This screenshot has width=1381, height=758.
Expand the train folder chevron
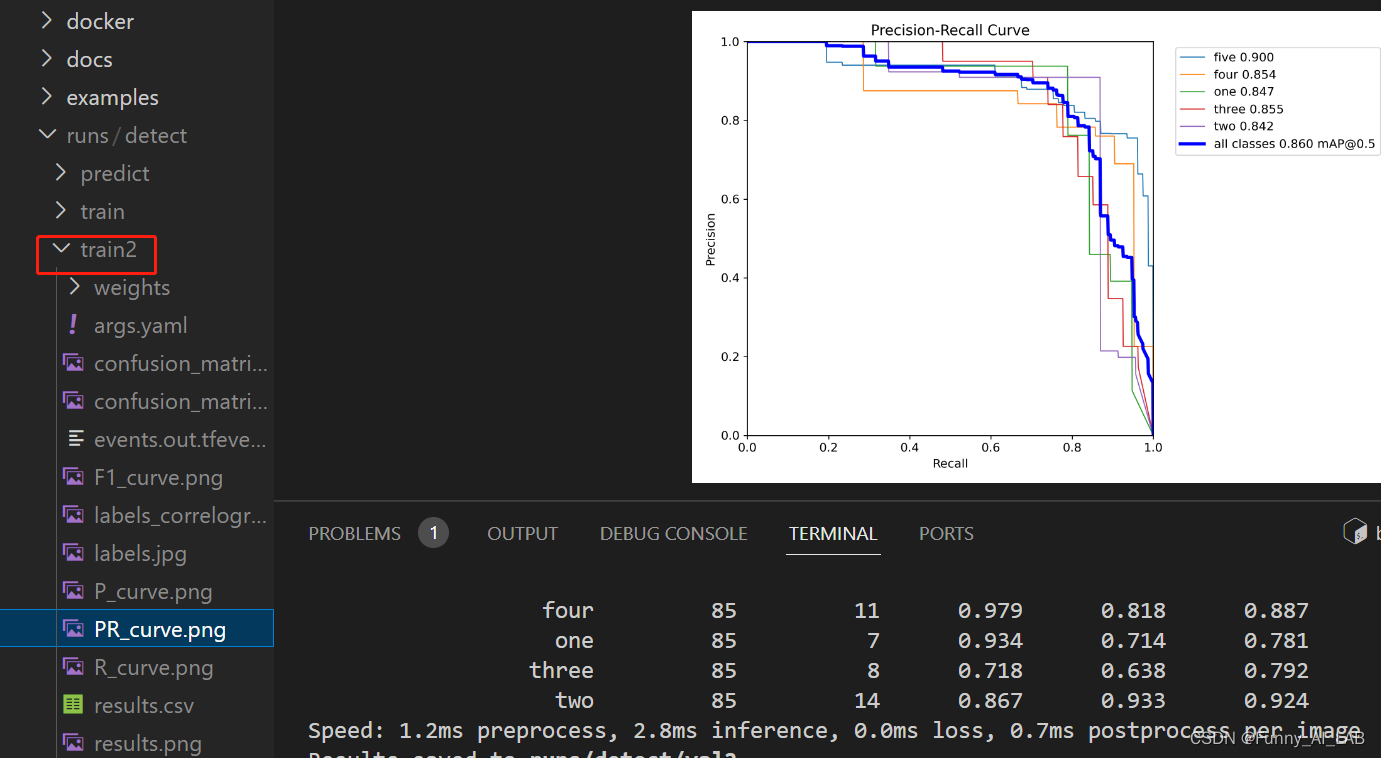click(60, 211)
